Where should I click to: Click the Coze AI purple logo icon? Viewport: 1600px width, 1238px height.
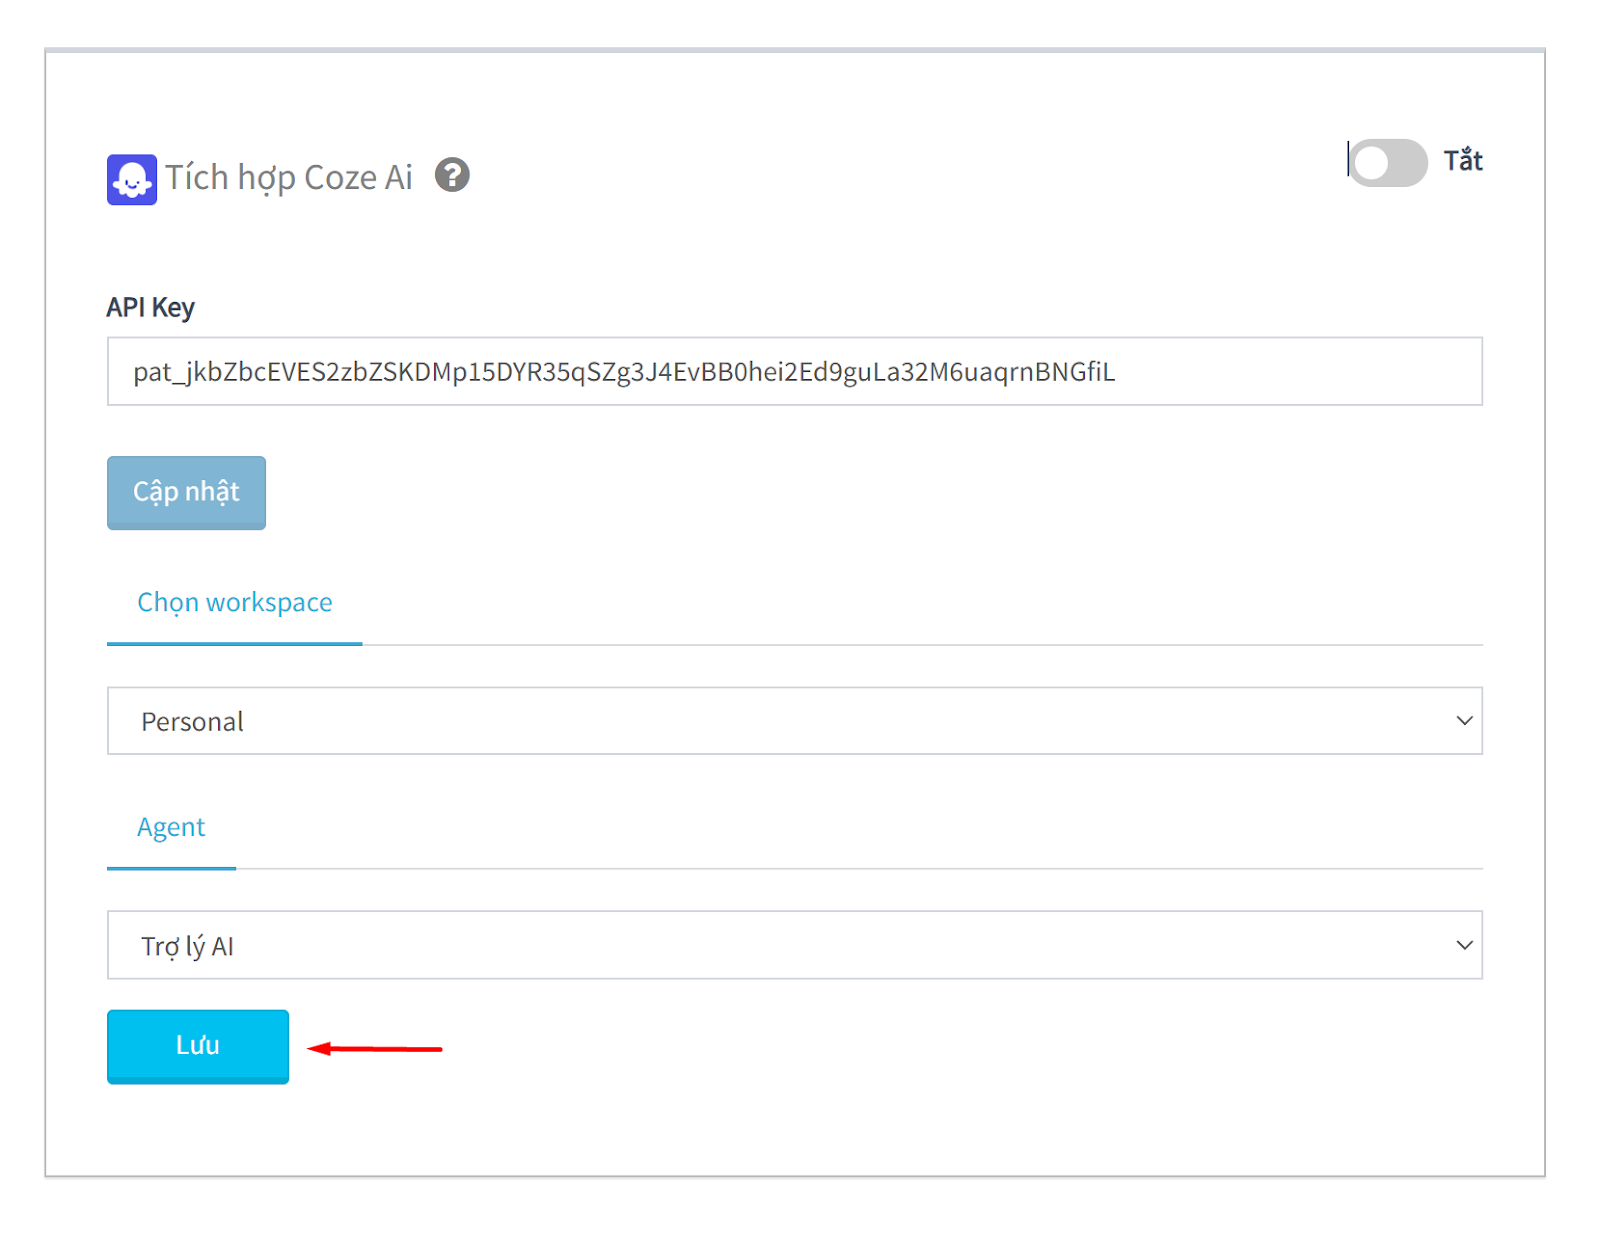(132, 179)
